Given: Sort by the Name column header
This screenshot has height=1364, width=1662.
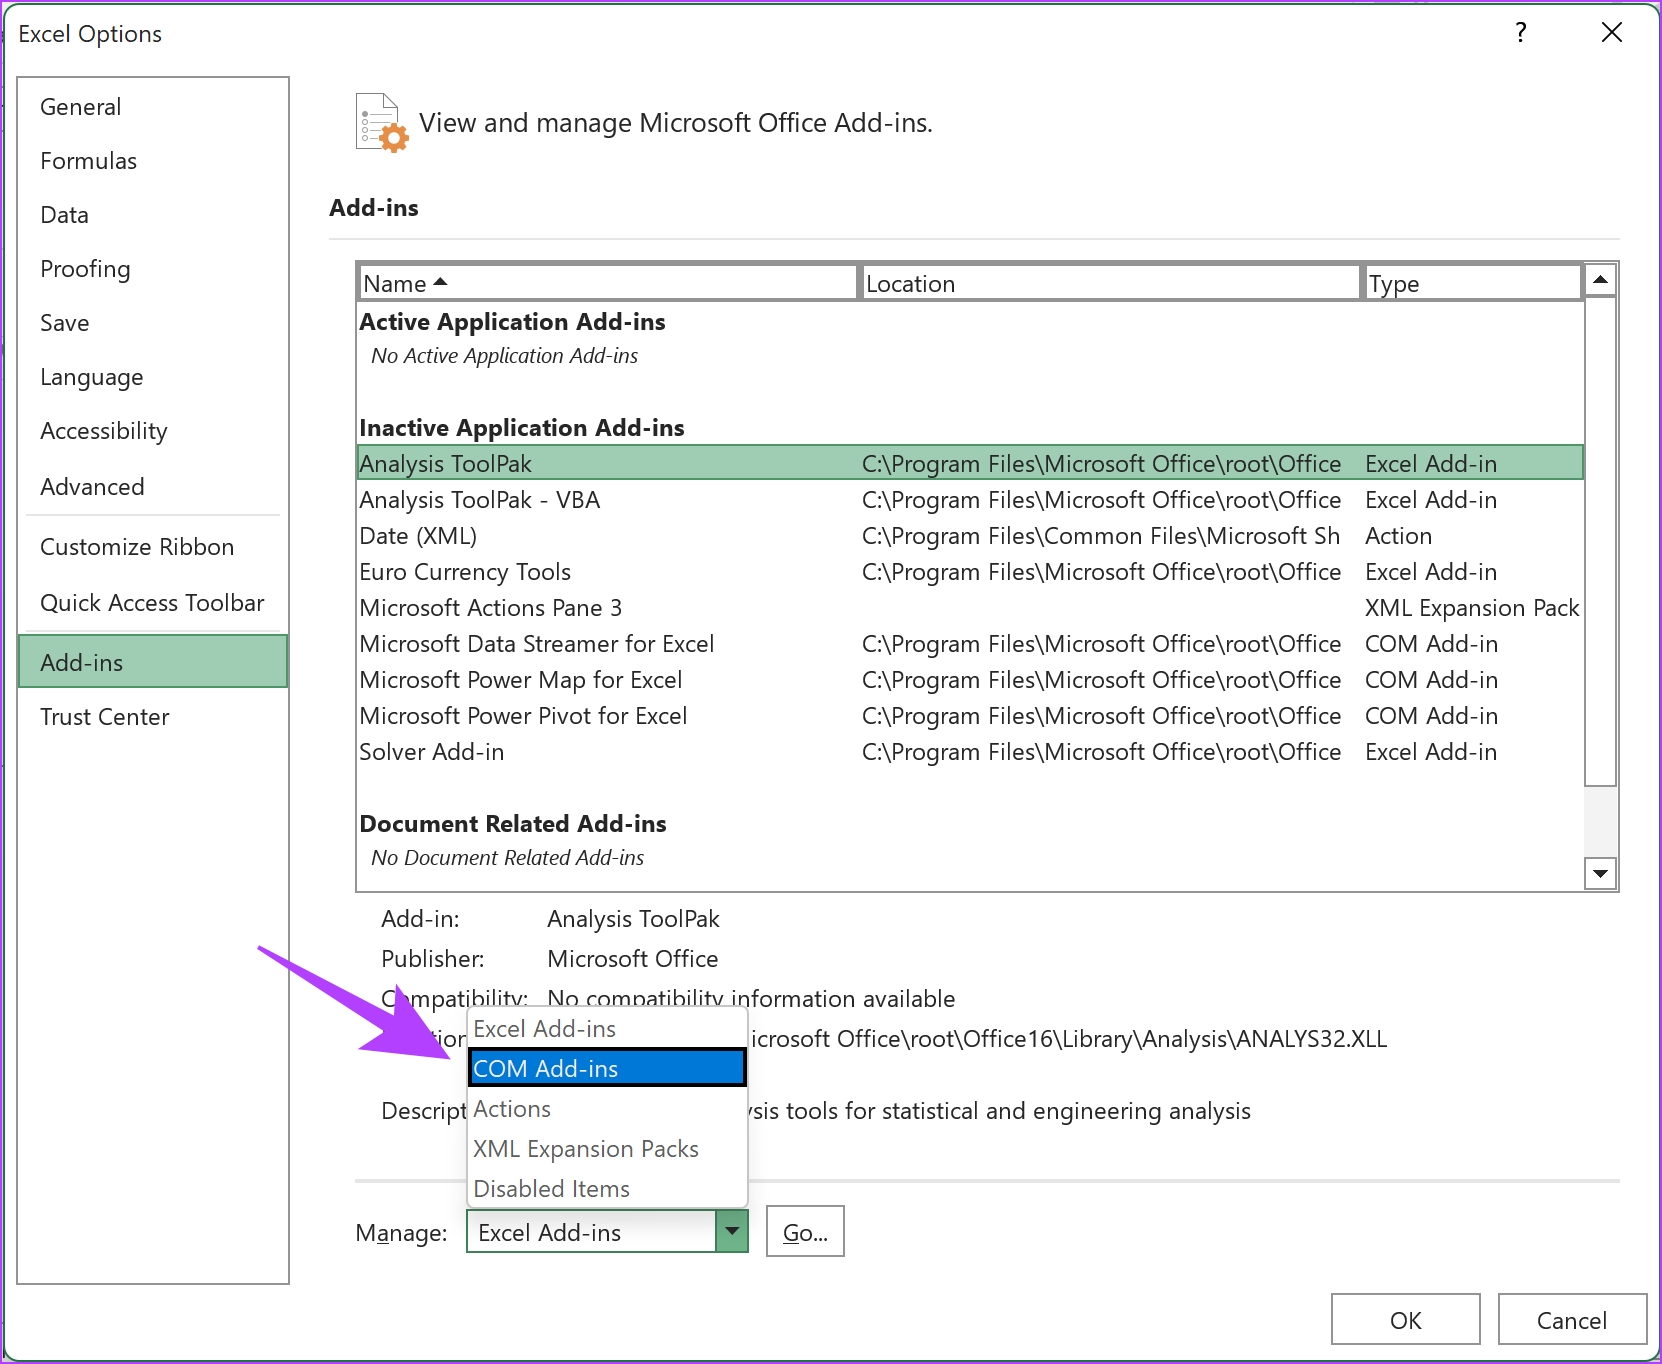Looking at the screenshot, I should [x=608, y=283].
